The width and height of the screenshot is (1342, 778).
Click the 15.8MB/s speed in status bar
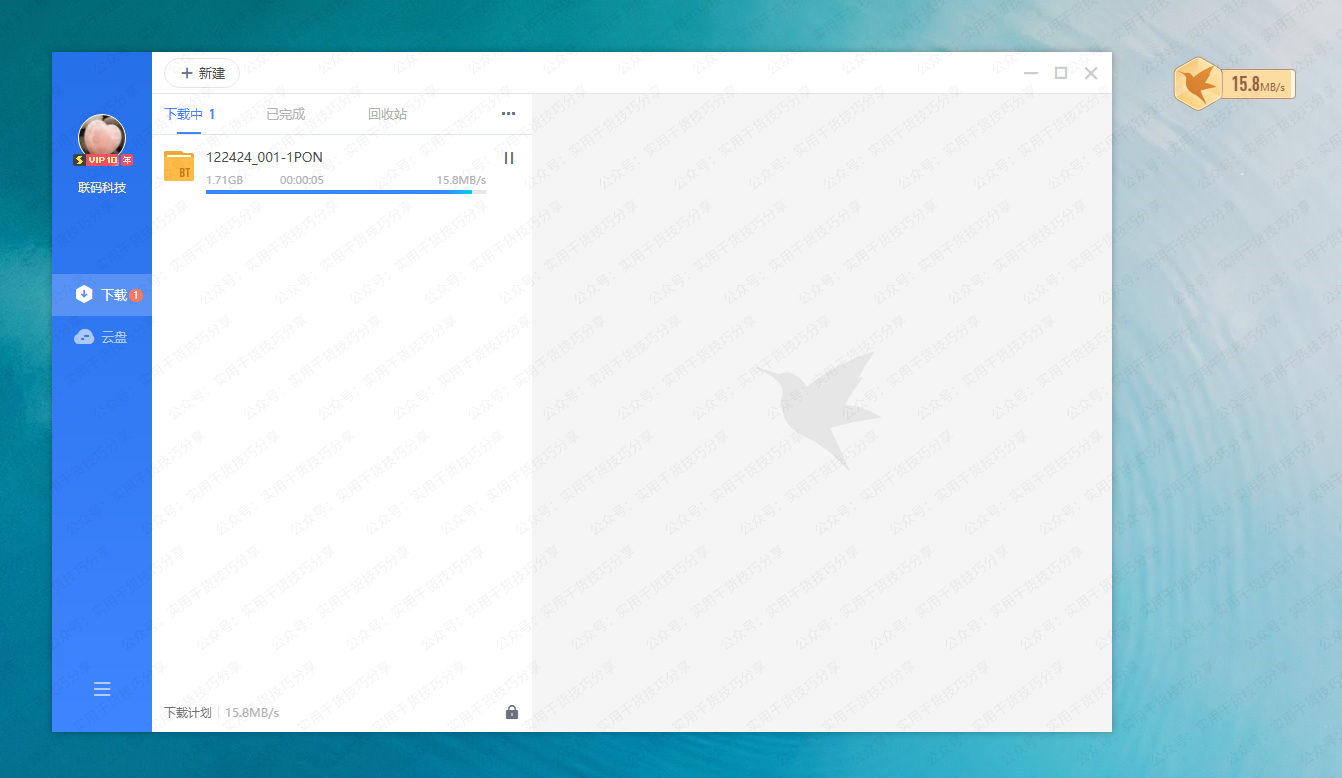[252, 713]
